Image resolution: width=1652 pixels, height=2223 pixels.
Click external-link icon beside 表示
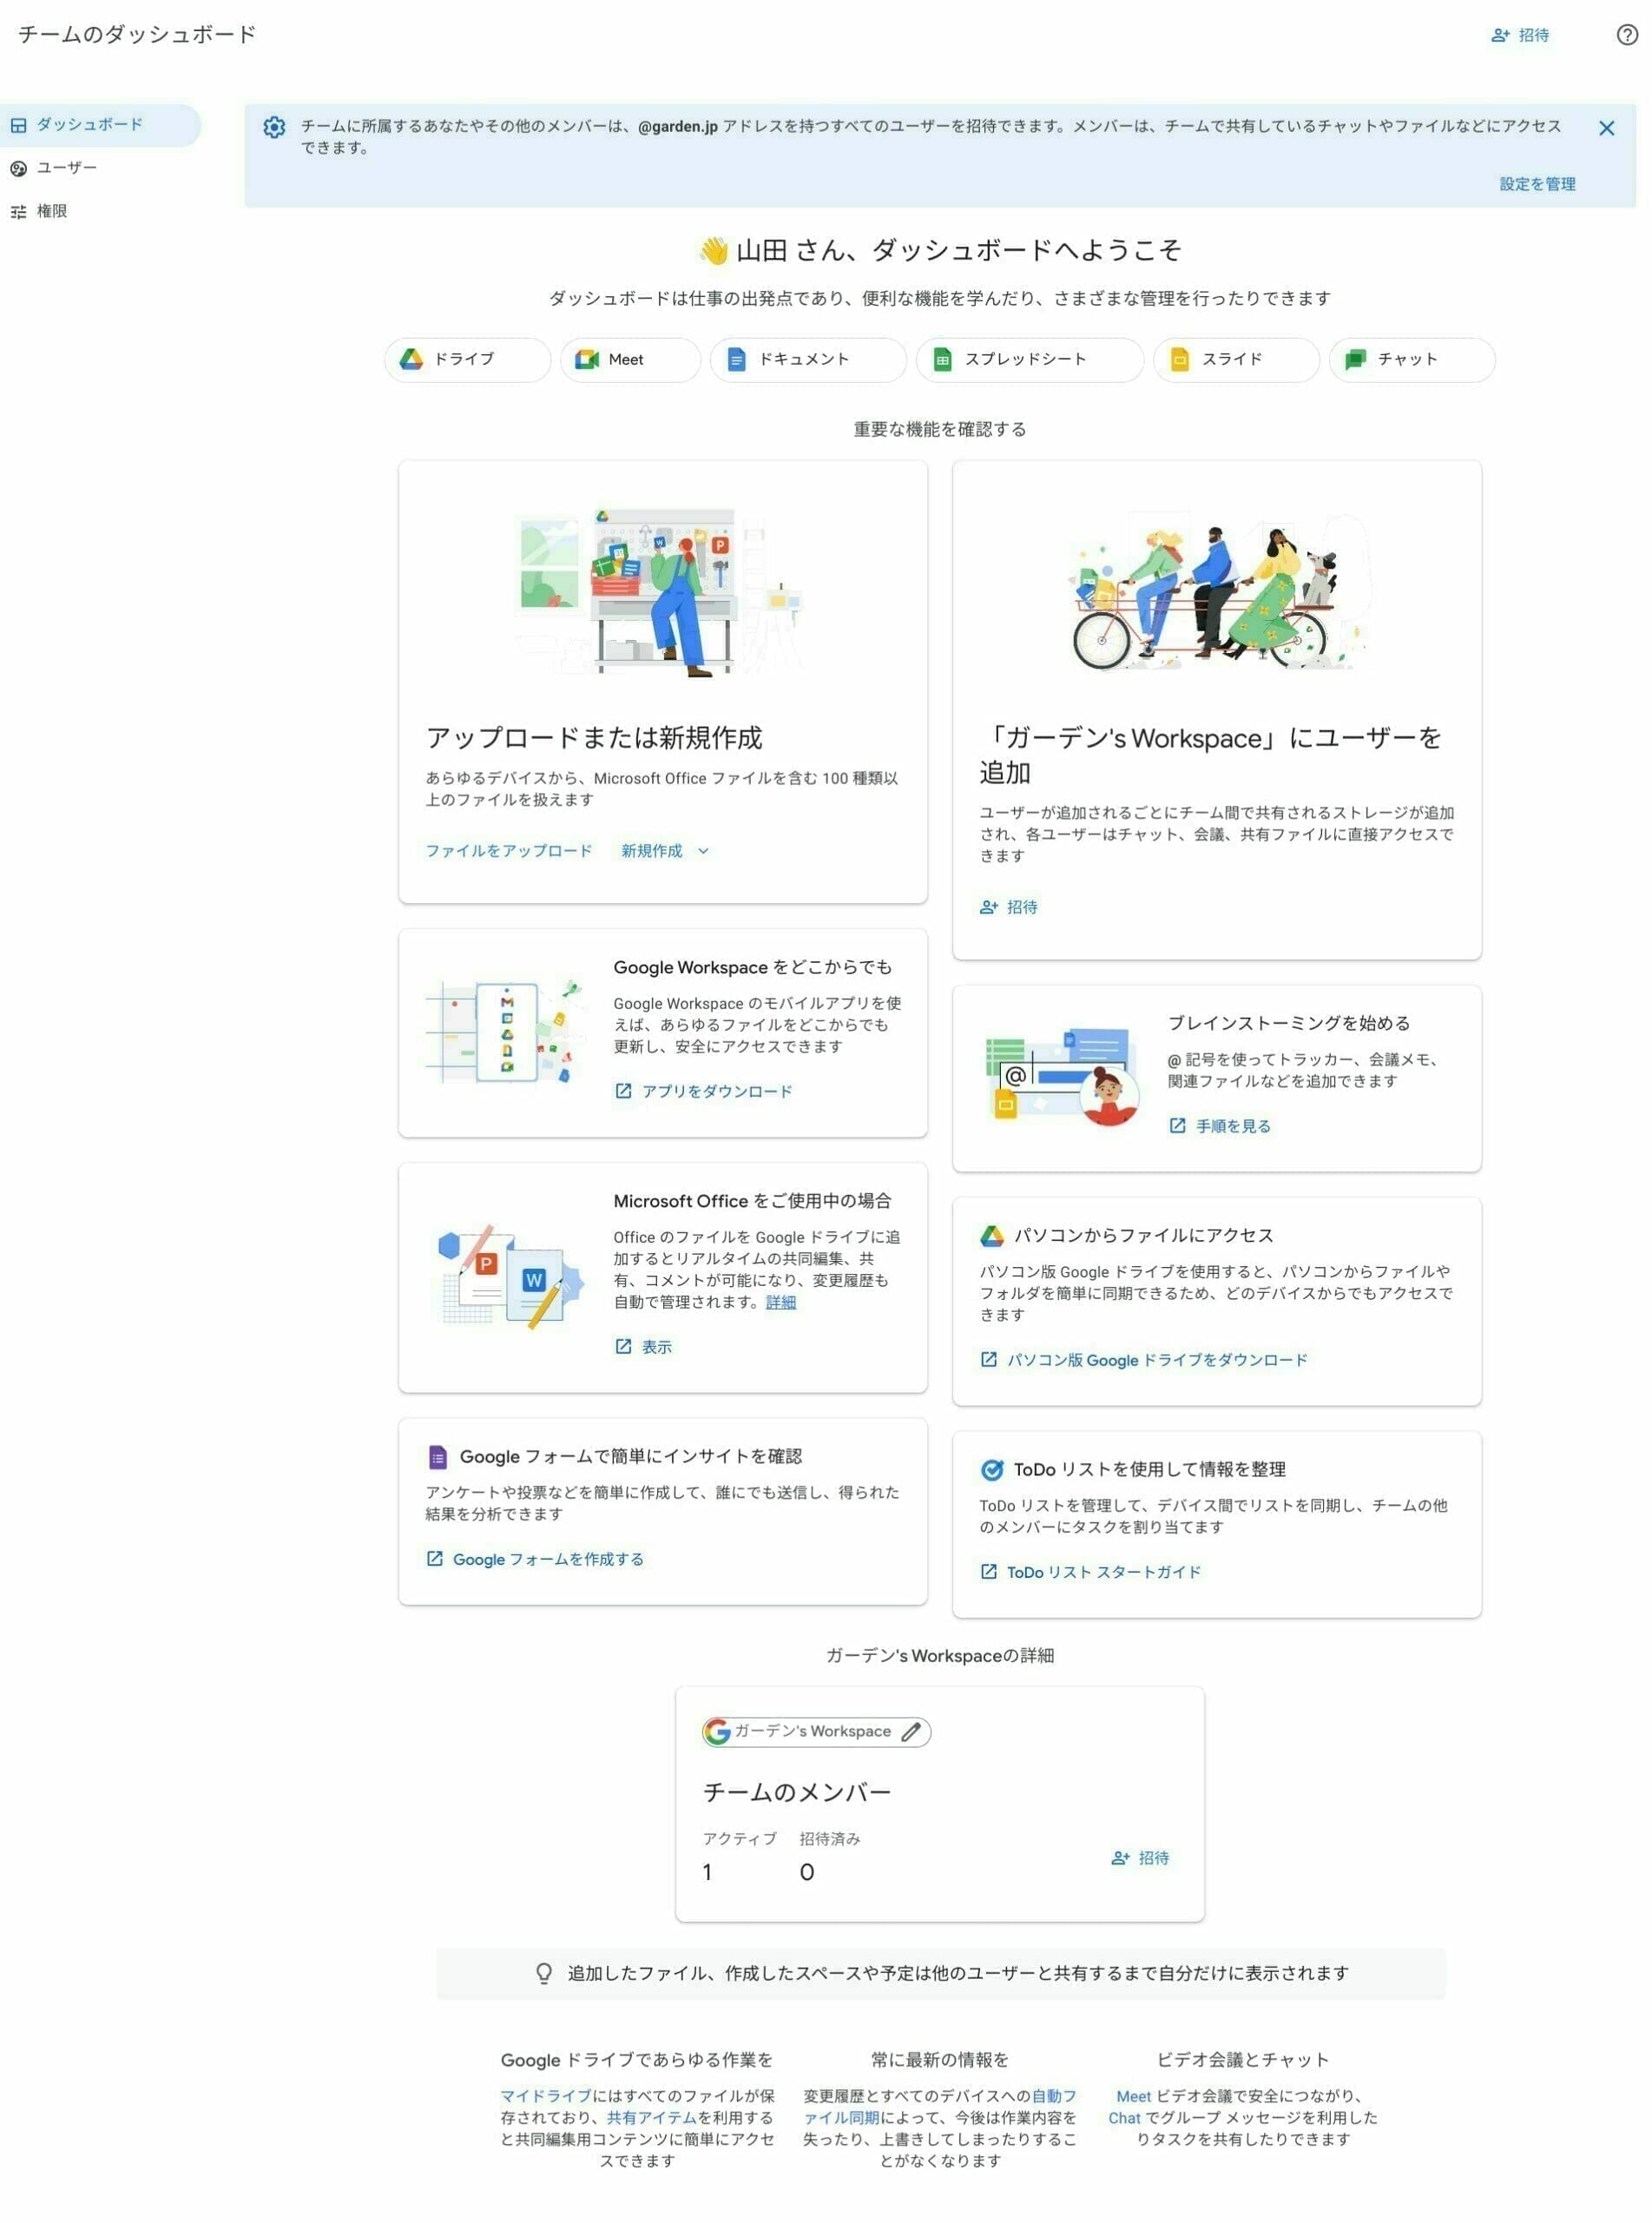pyautogui.click(x=623, y=1347)
